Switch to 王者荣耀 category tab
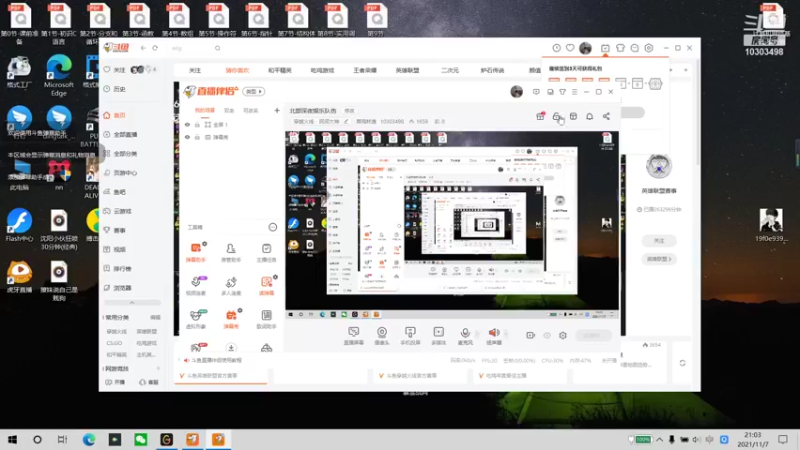Viewport: 800px width, 450px height. pyautogui.click(x=365, y=70)
